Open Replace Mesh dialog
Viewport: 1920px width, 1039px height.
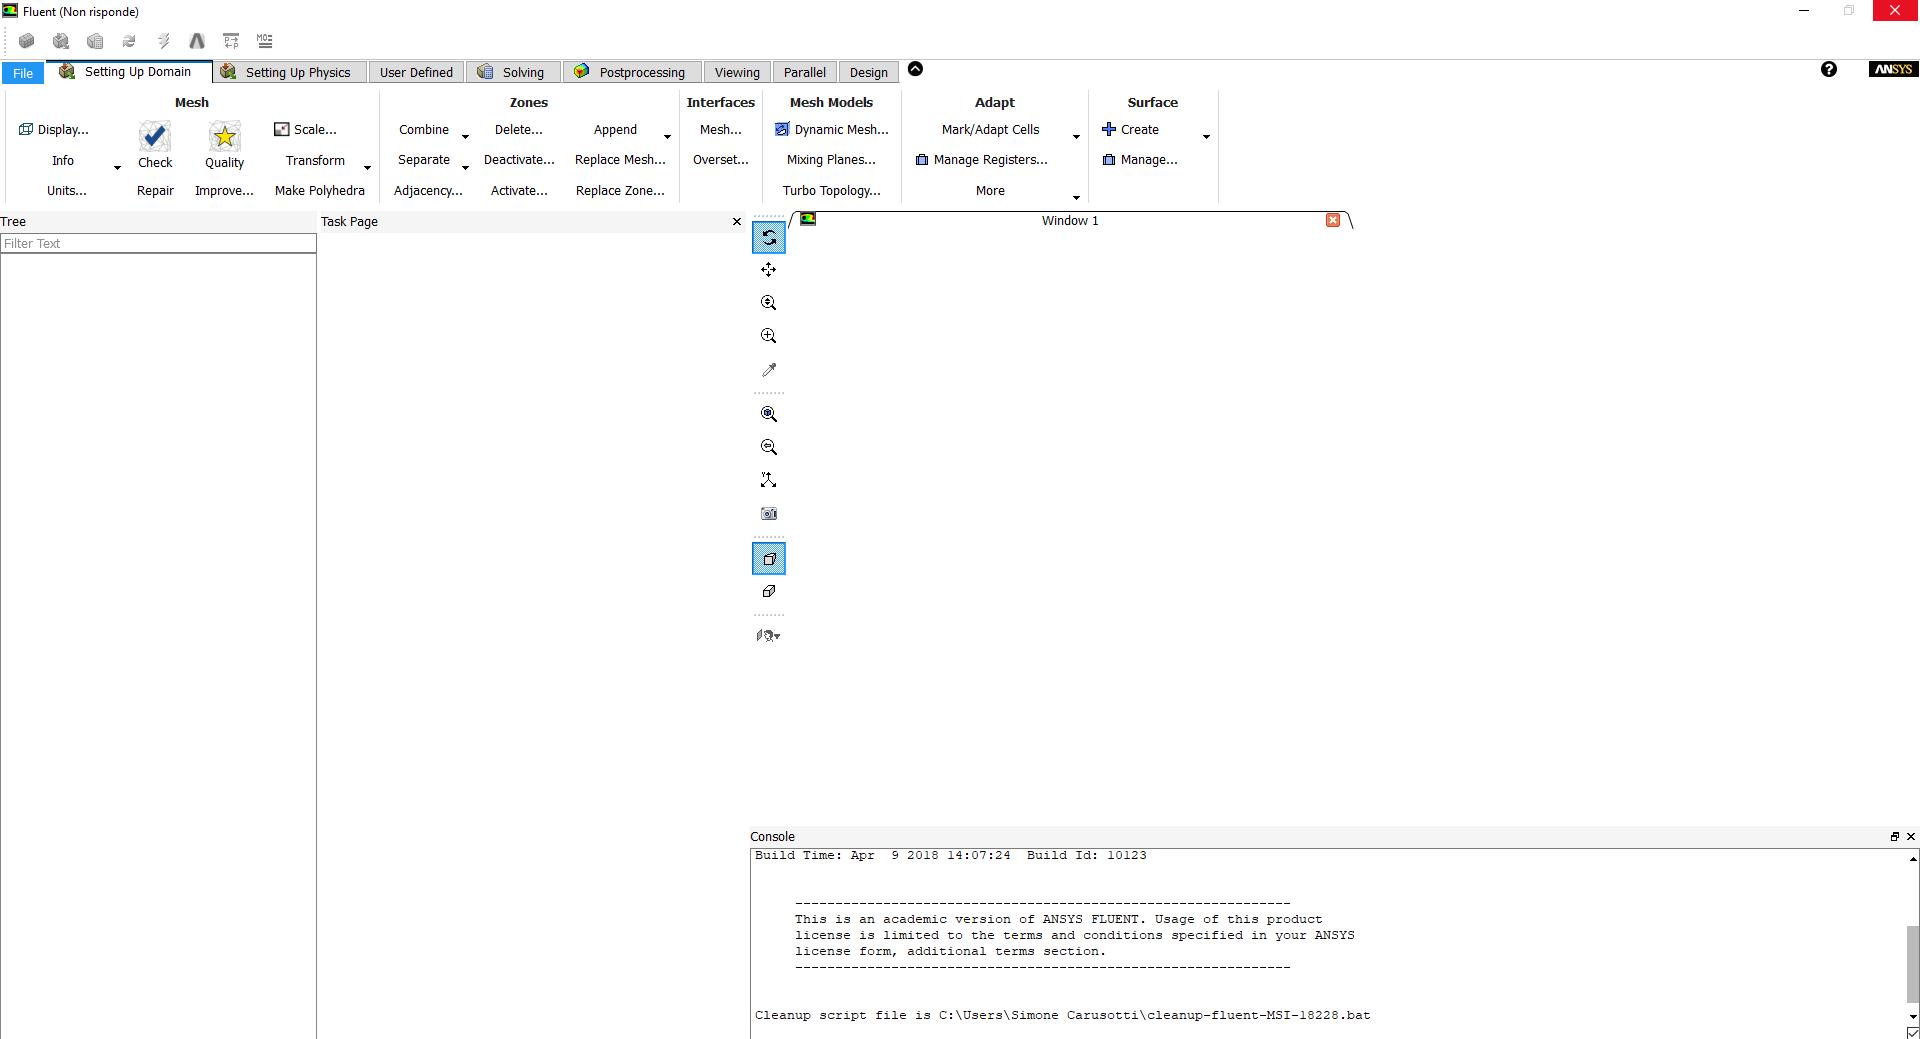[620, 160]
